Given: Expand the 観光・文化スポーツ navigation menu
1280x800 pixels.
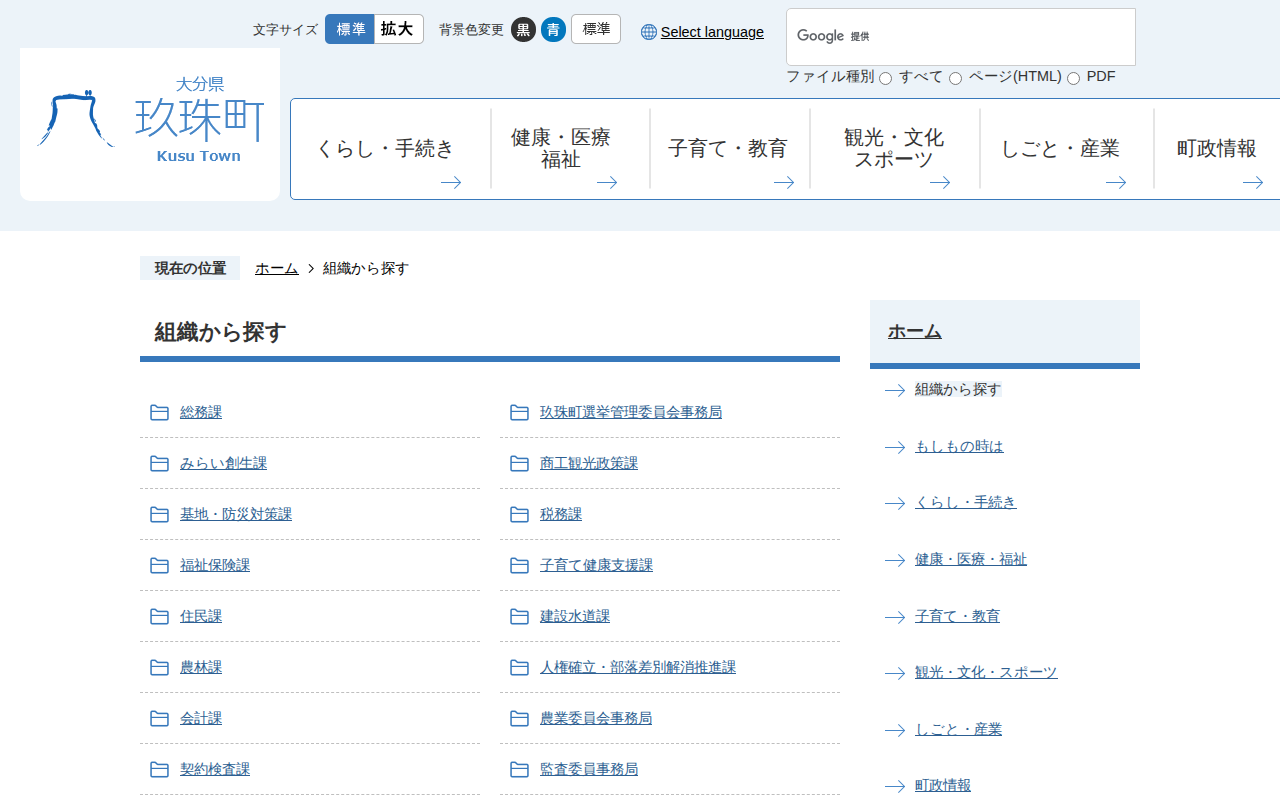Looking at the screenshot, I should [894, 149].
